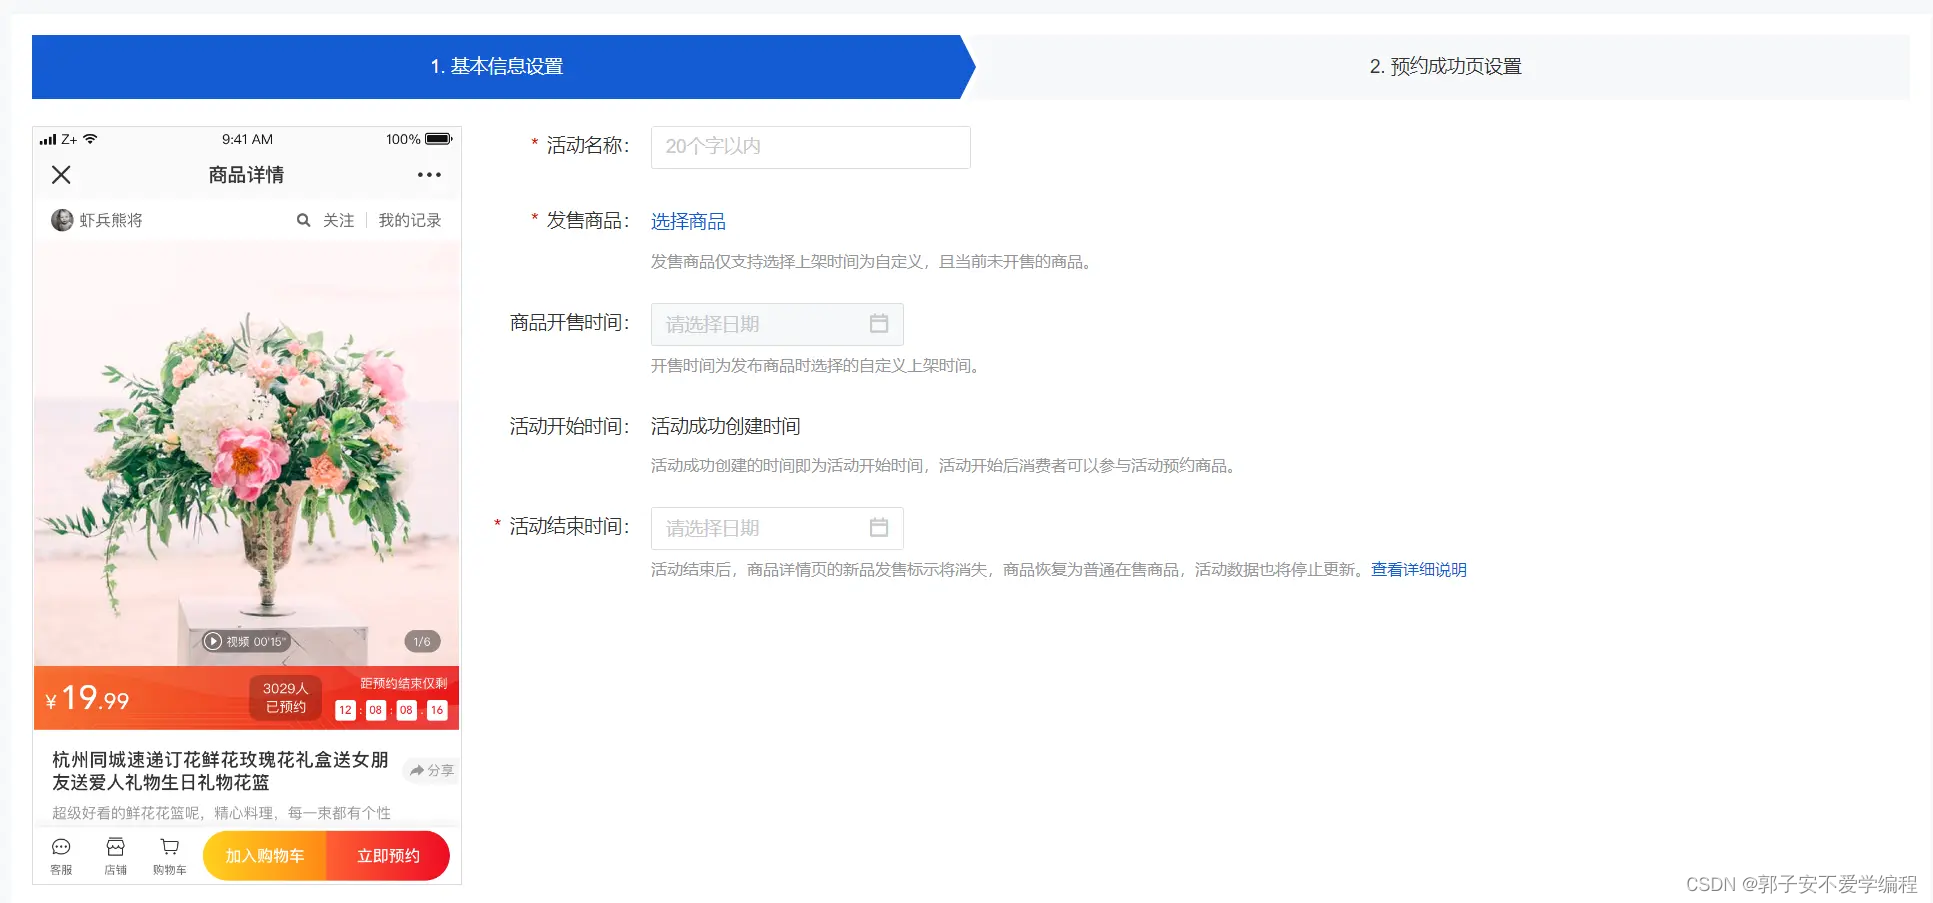Click the shop avatar next to 虾兵熊将
Screen dimensions: 1933x903
click(x=62, y=220)
